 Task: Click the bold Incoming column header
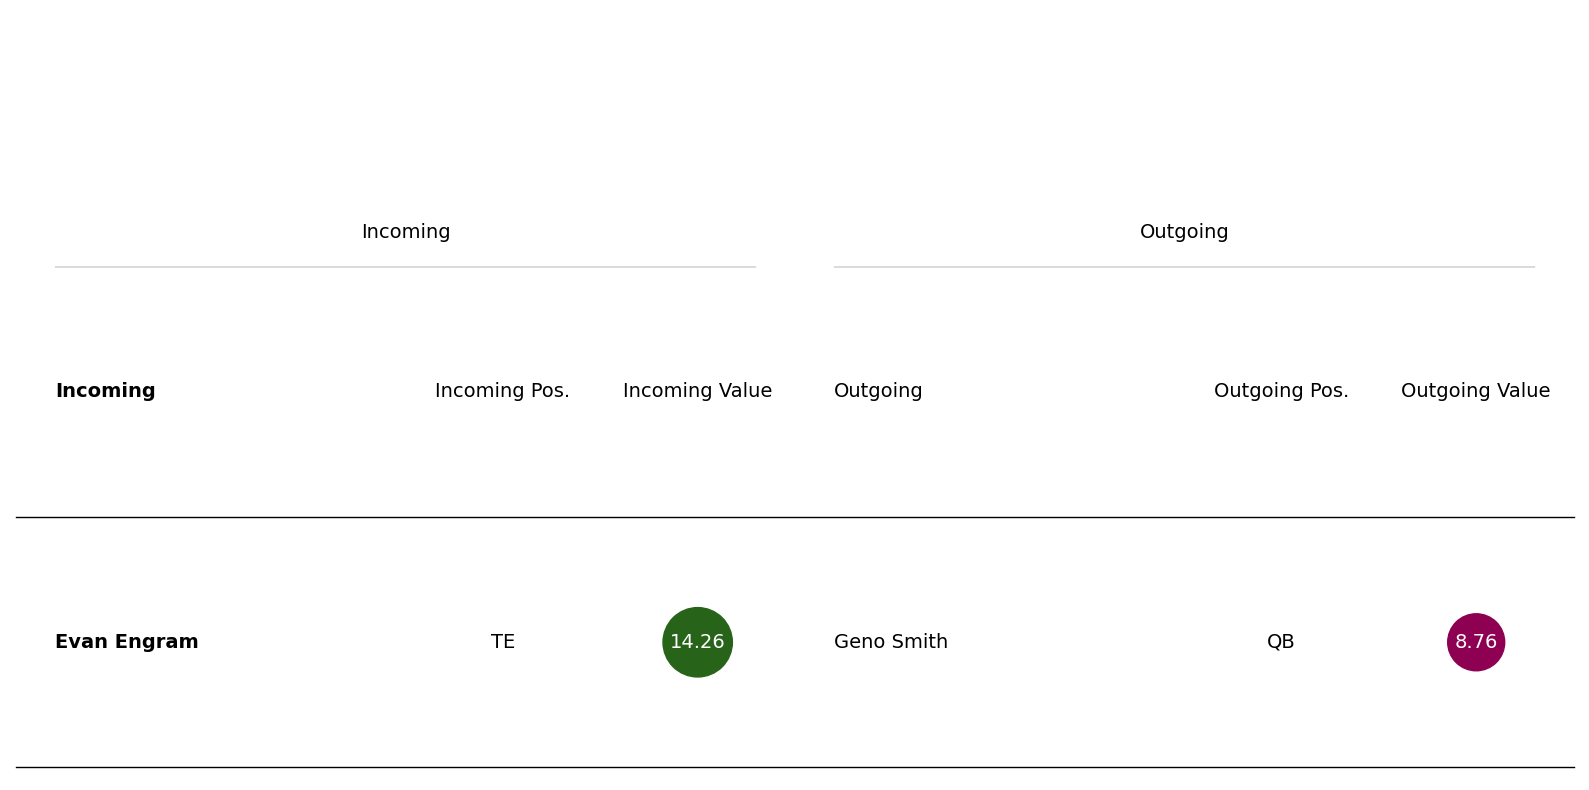pos(105,391)
